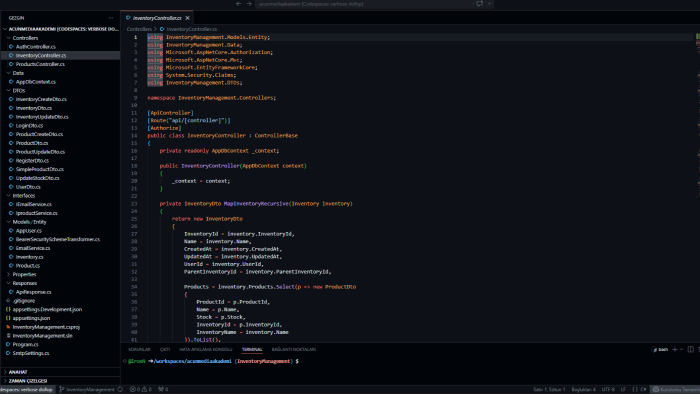The width and height of the screenshot is (700, 394).
Task: Open BearerSecuritySchemeTransformer.cs
Action: click(58, 239)
